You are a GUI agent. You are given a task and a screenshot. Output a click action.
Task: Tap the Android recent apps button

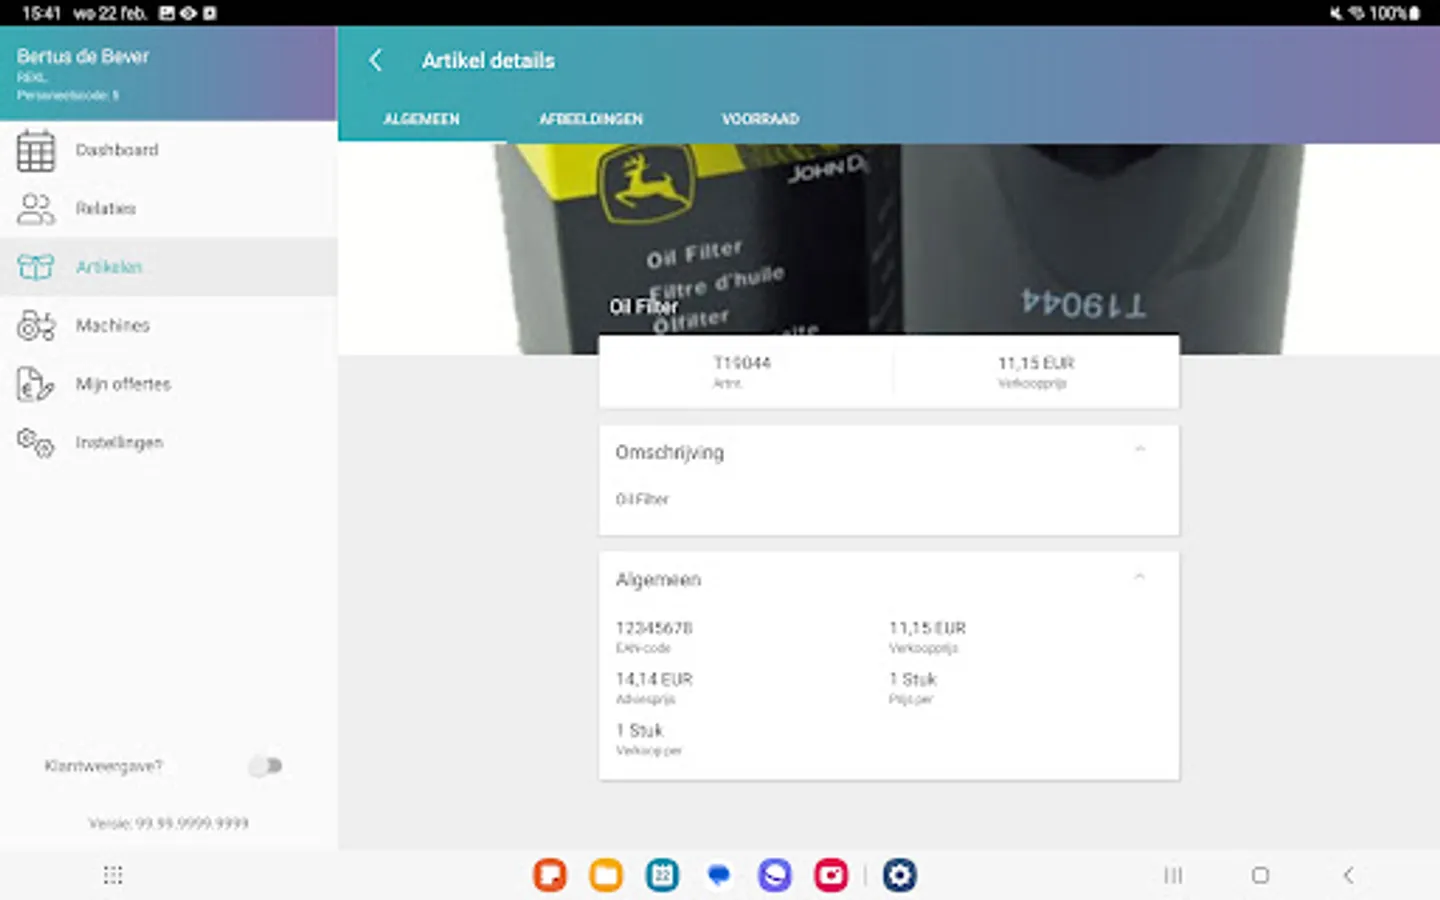click(1173, 875)
